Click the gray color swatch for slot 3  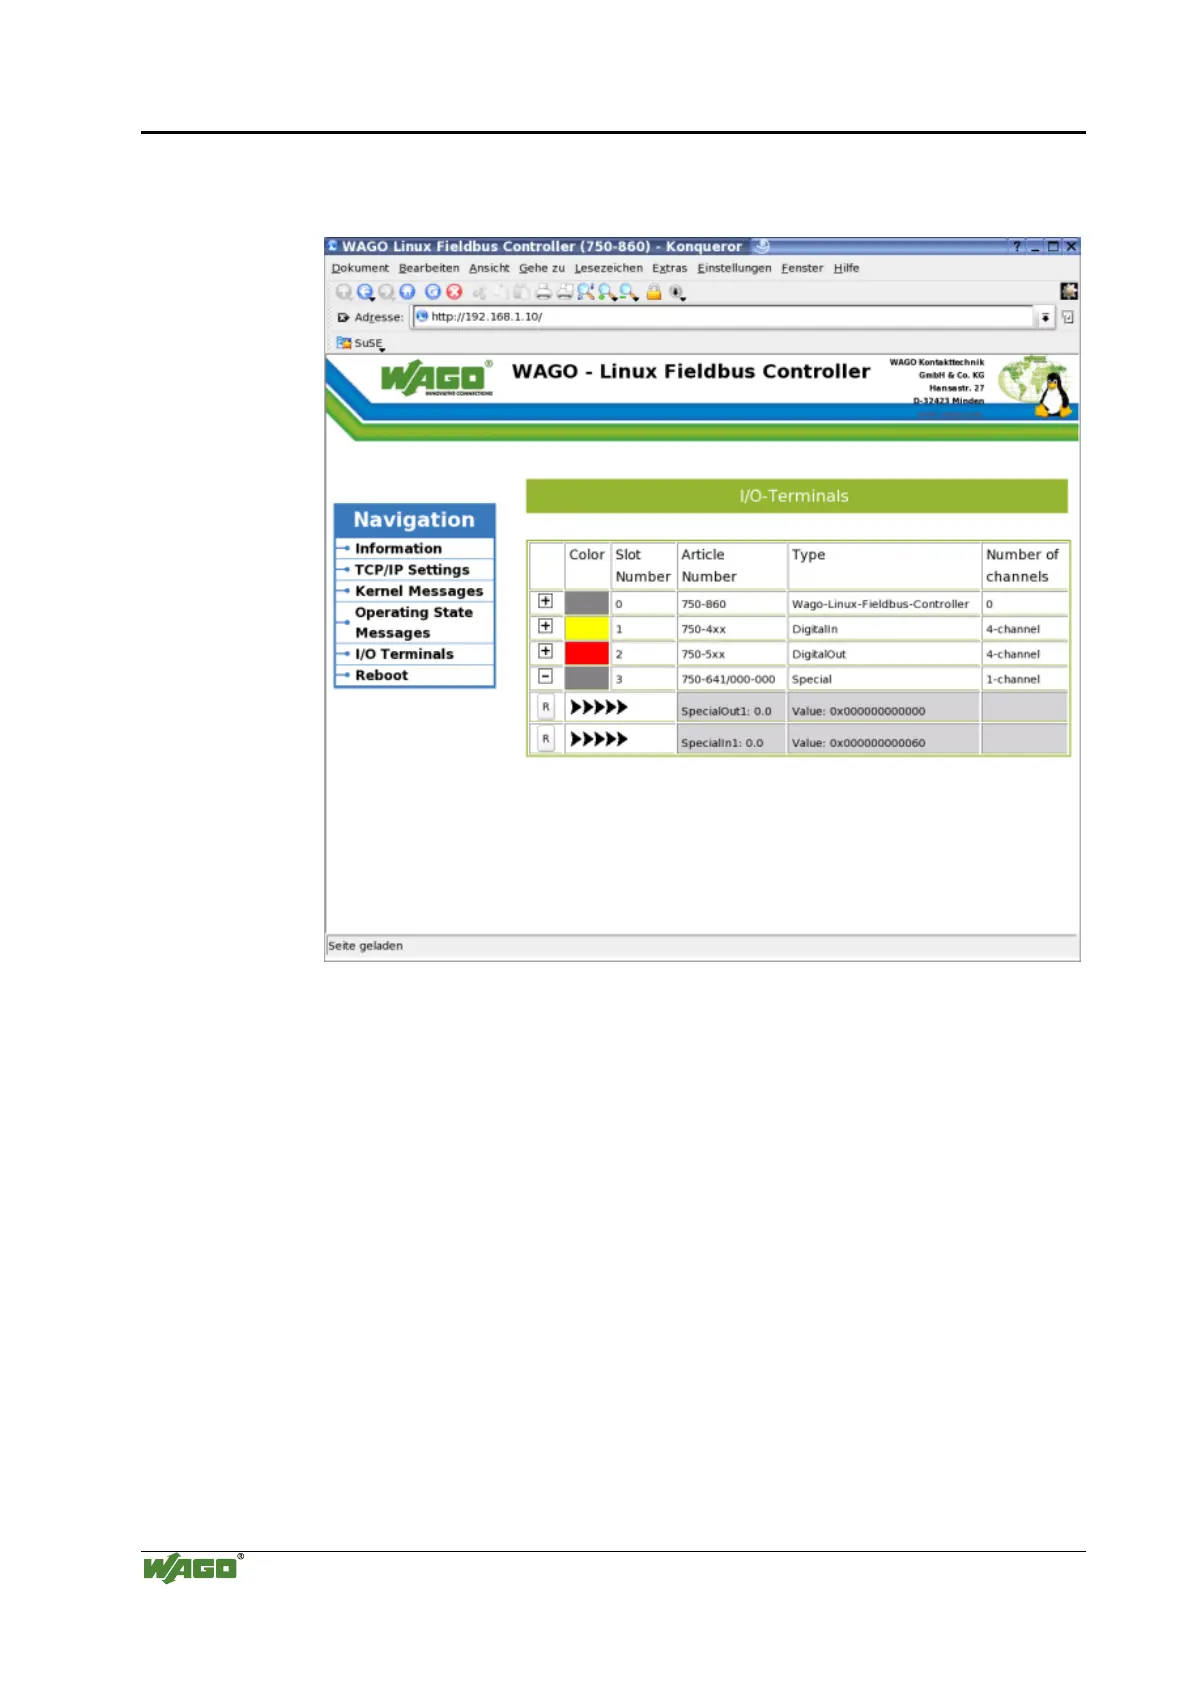pos(587,678)
